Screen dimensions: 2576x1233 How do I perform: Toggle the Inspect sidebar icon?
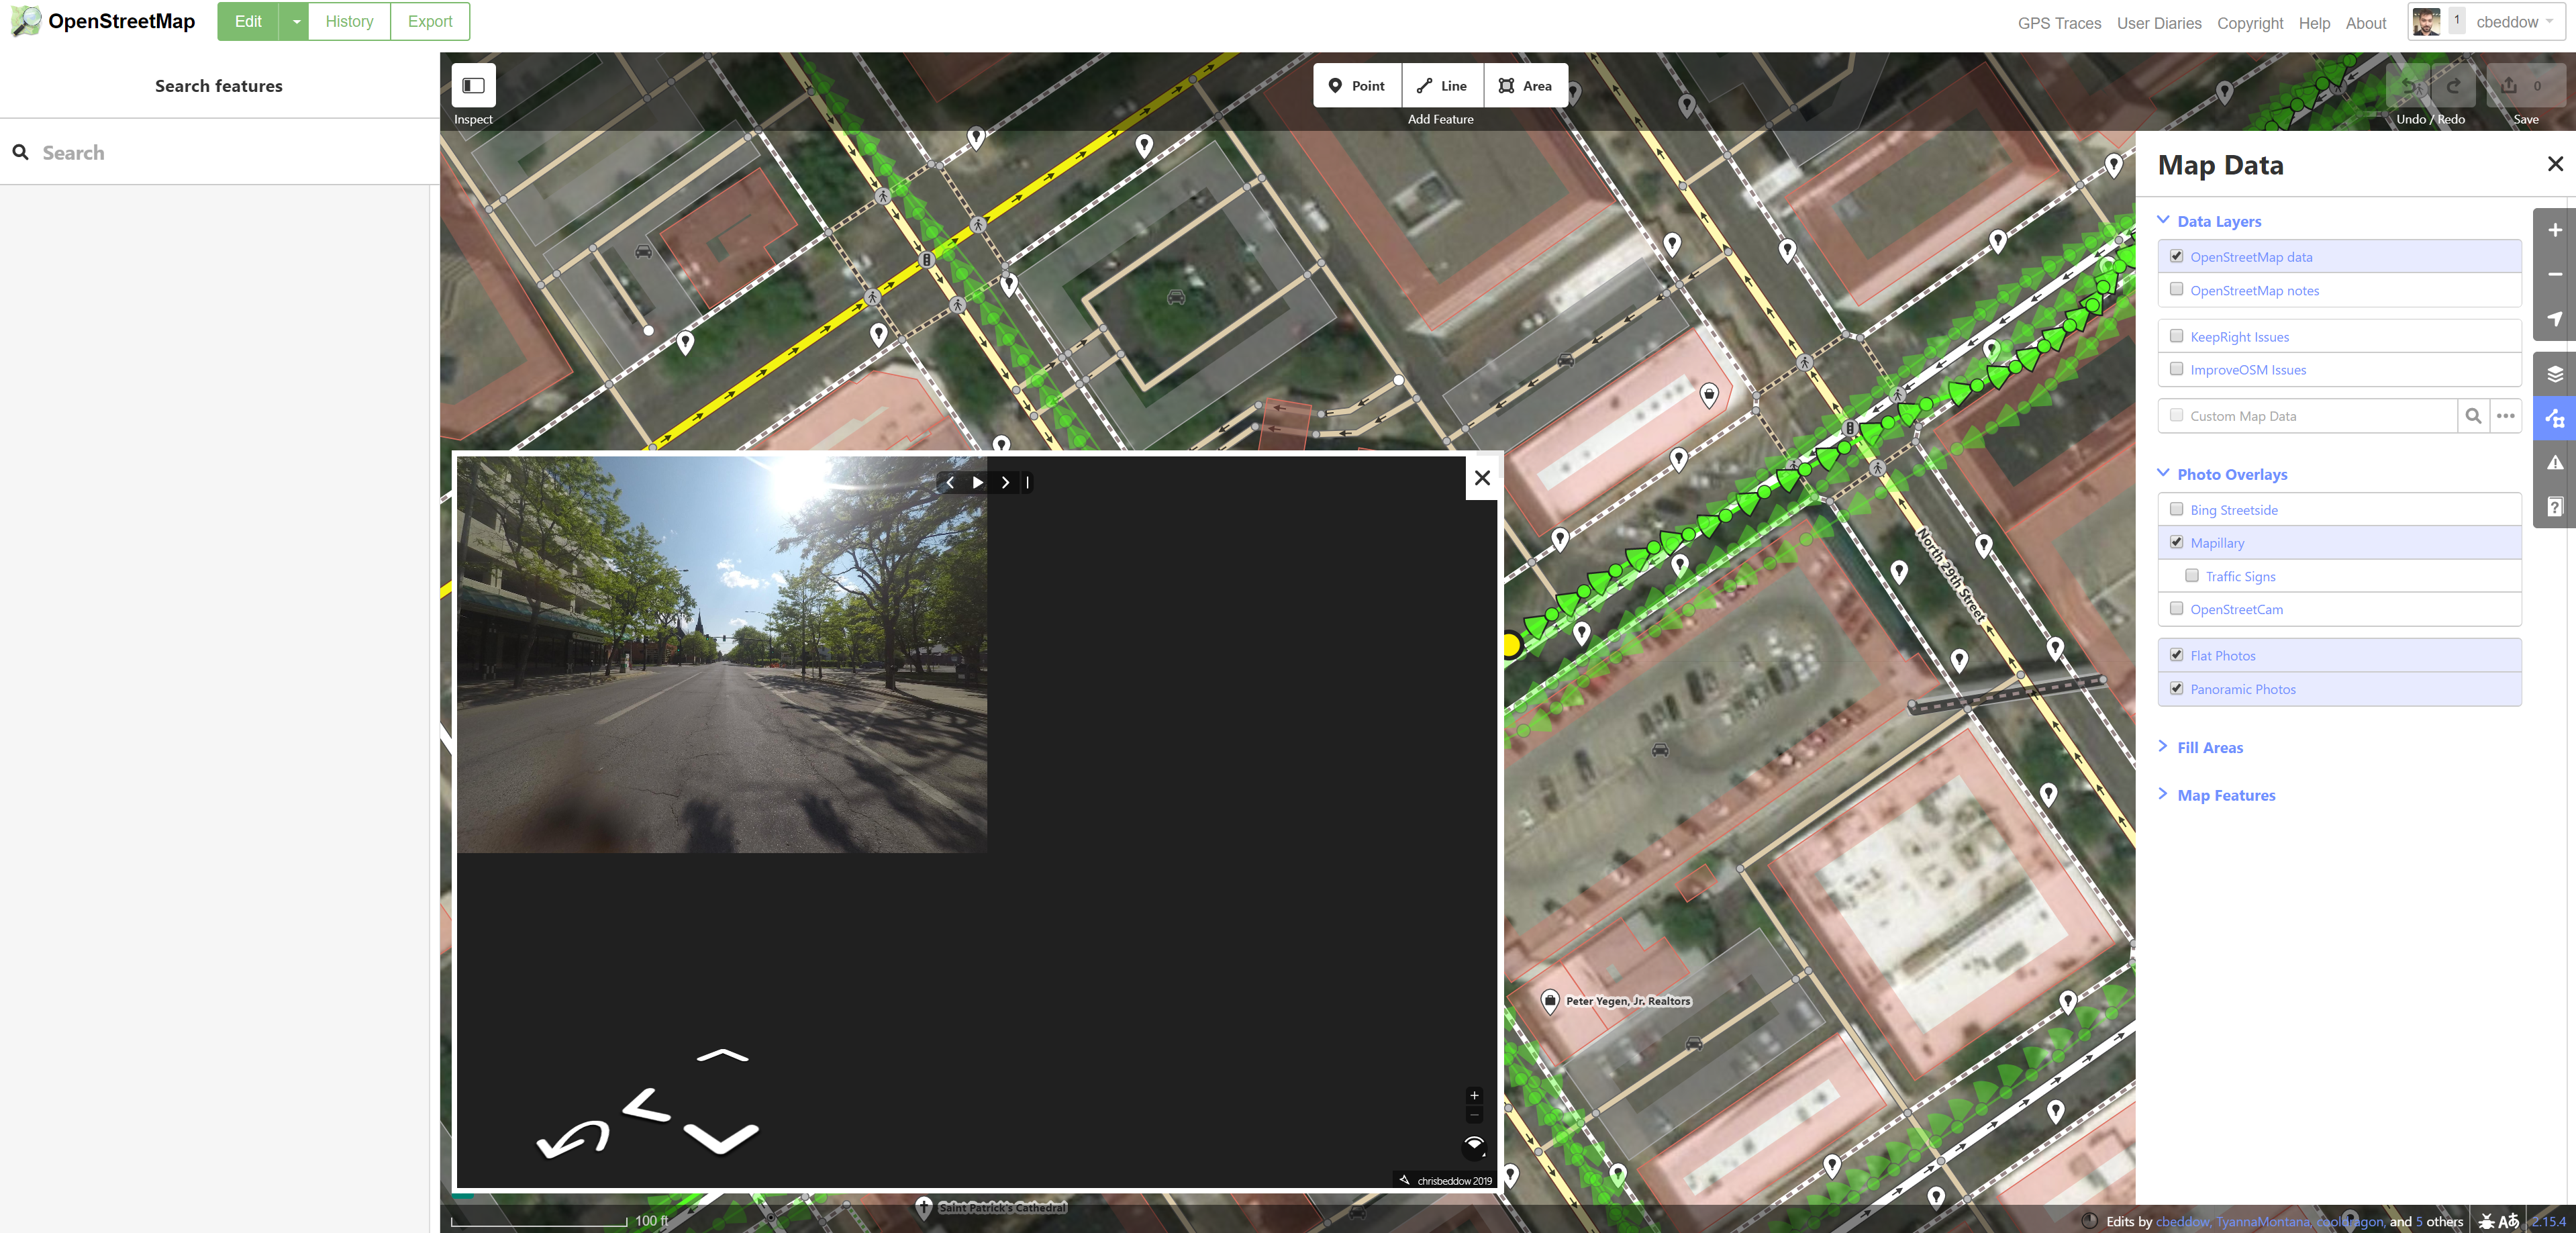click(473, 86)
